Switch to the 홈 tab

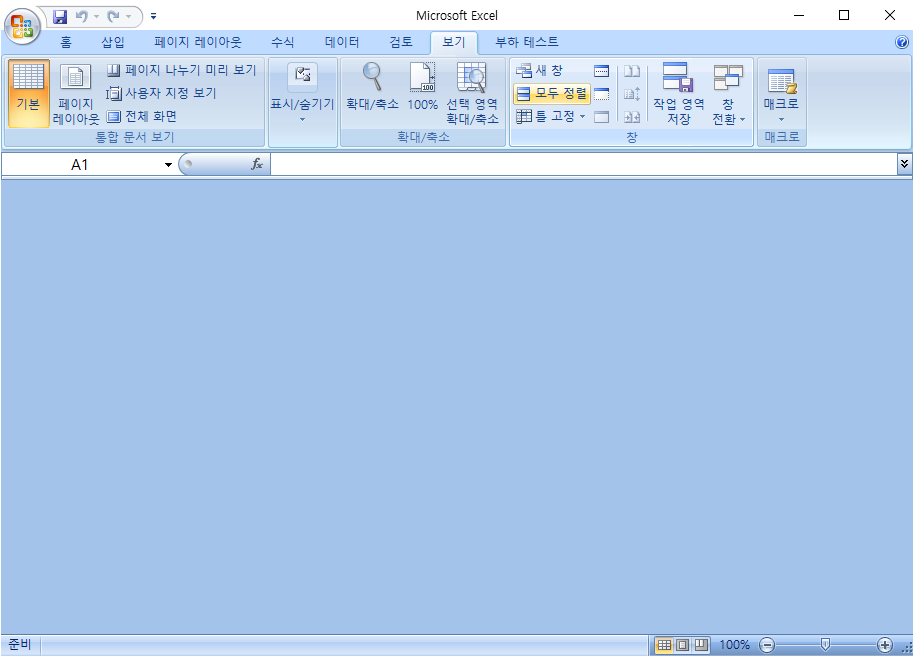coord(66,42)
